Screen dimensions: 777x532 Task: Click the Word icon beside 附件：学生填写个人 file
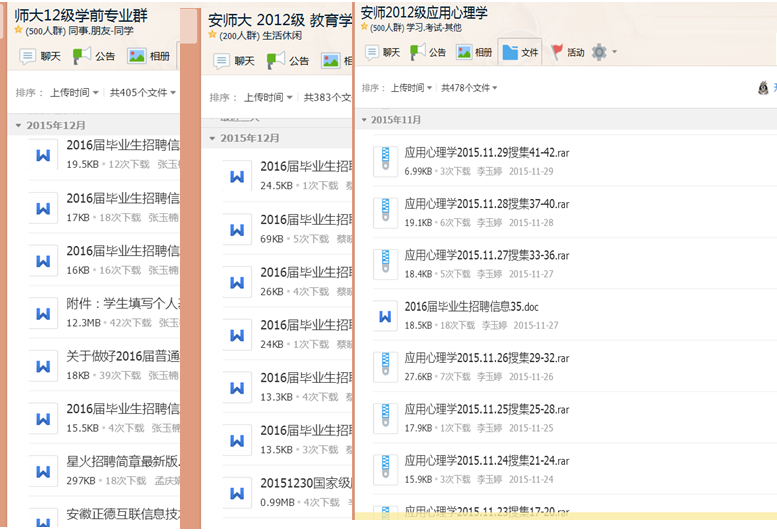click(x=43, y=313)
